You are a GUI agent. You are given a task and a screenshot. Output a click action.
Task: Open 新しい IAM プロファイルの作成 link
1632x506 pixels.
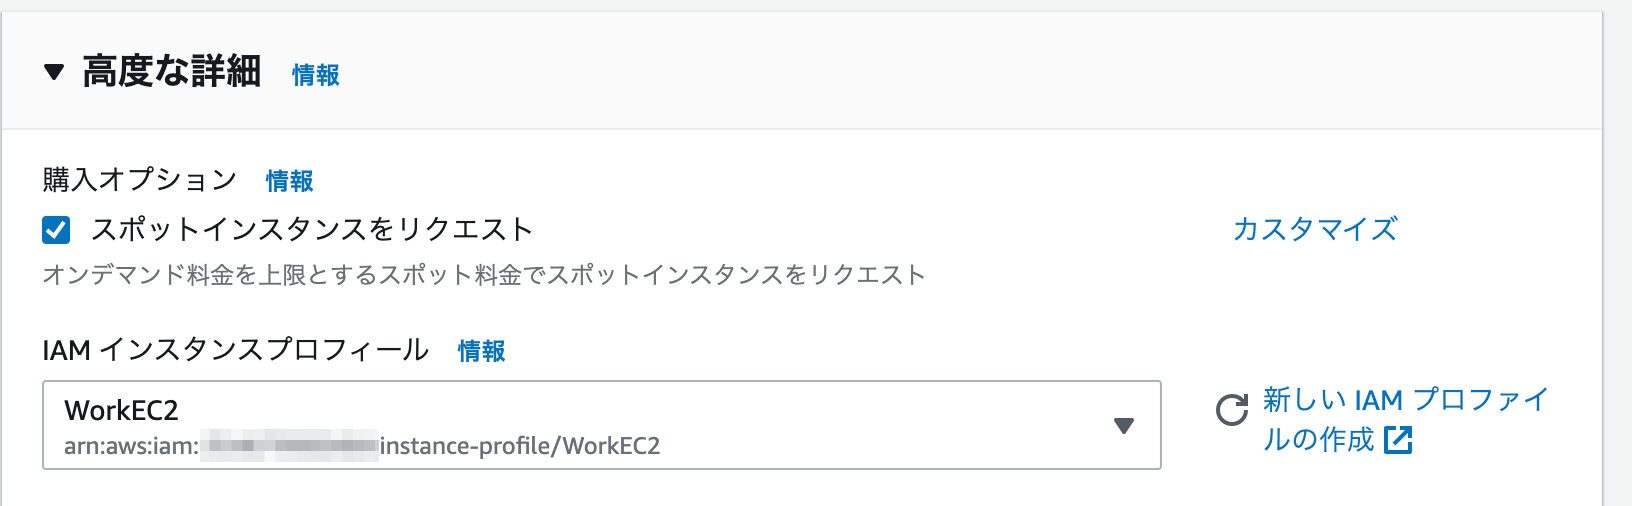click(1405, 420)
